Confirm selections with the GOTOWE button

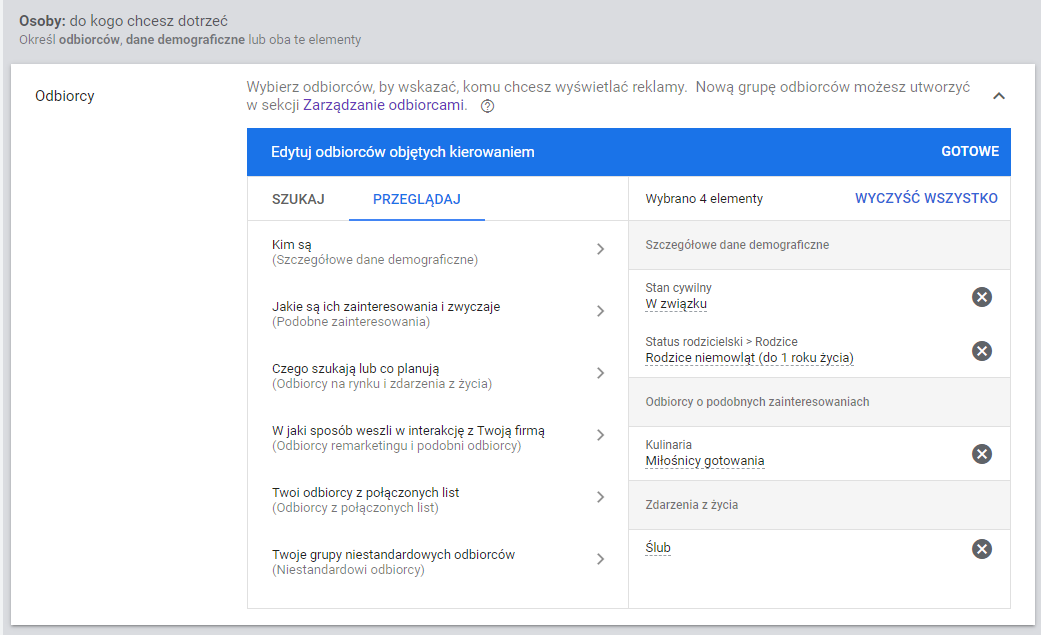pyautogui.click(x=967, y=152)
